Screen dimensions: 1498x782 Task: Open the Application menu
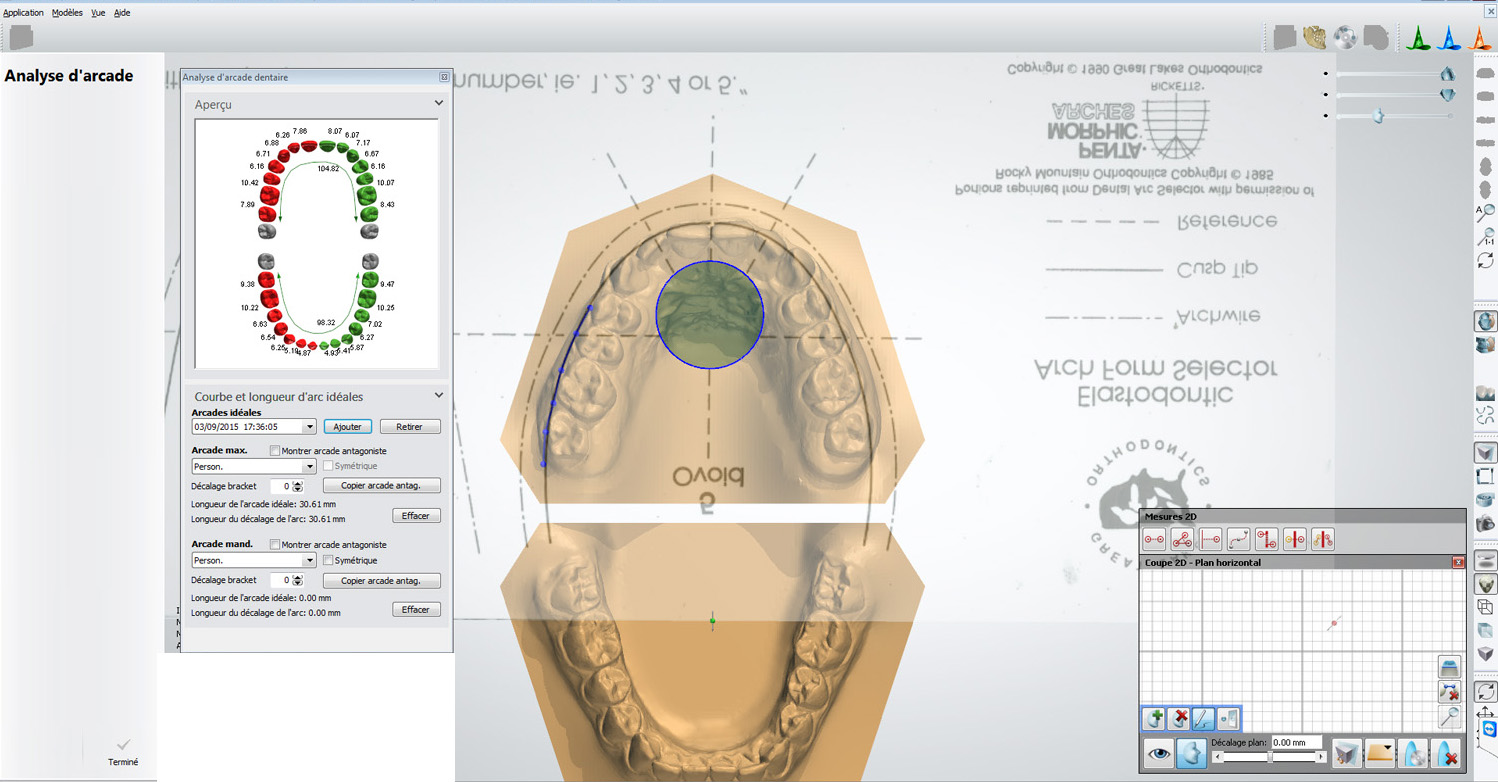pos(23,13)
